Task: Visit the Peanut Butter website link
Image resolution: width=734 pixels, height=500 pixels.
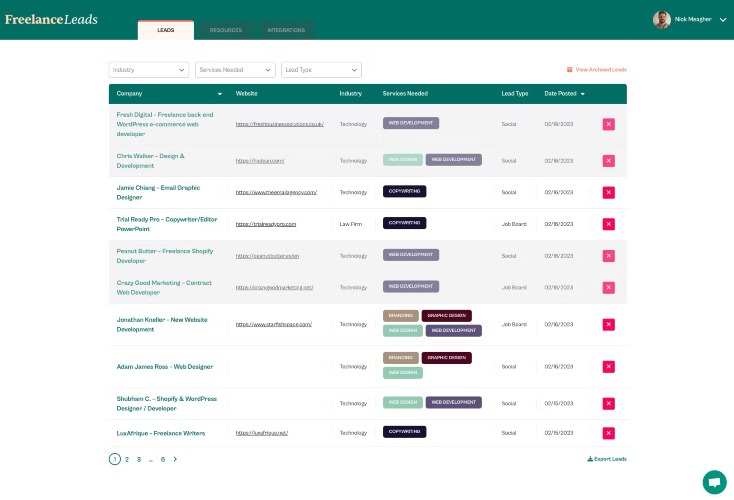Action: tap(267, 256)
